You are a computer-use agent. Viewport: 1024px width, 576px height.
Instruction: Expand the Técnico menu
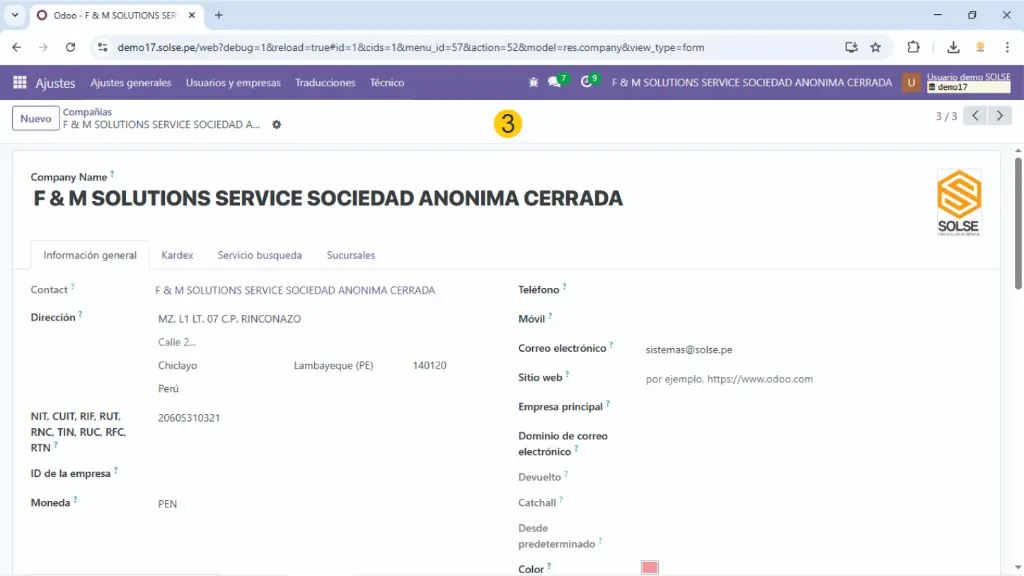coord(387,83)
